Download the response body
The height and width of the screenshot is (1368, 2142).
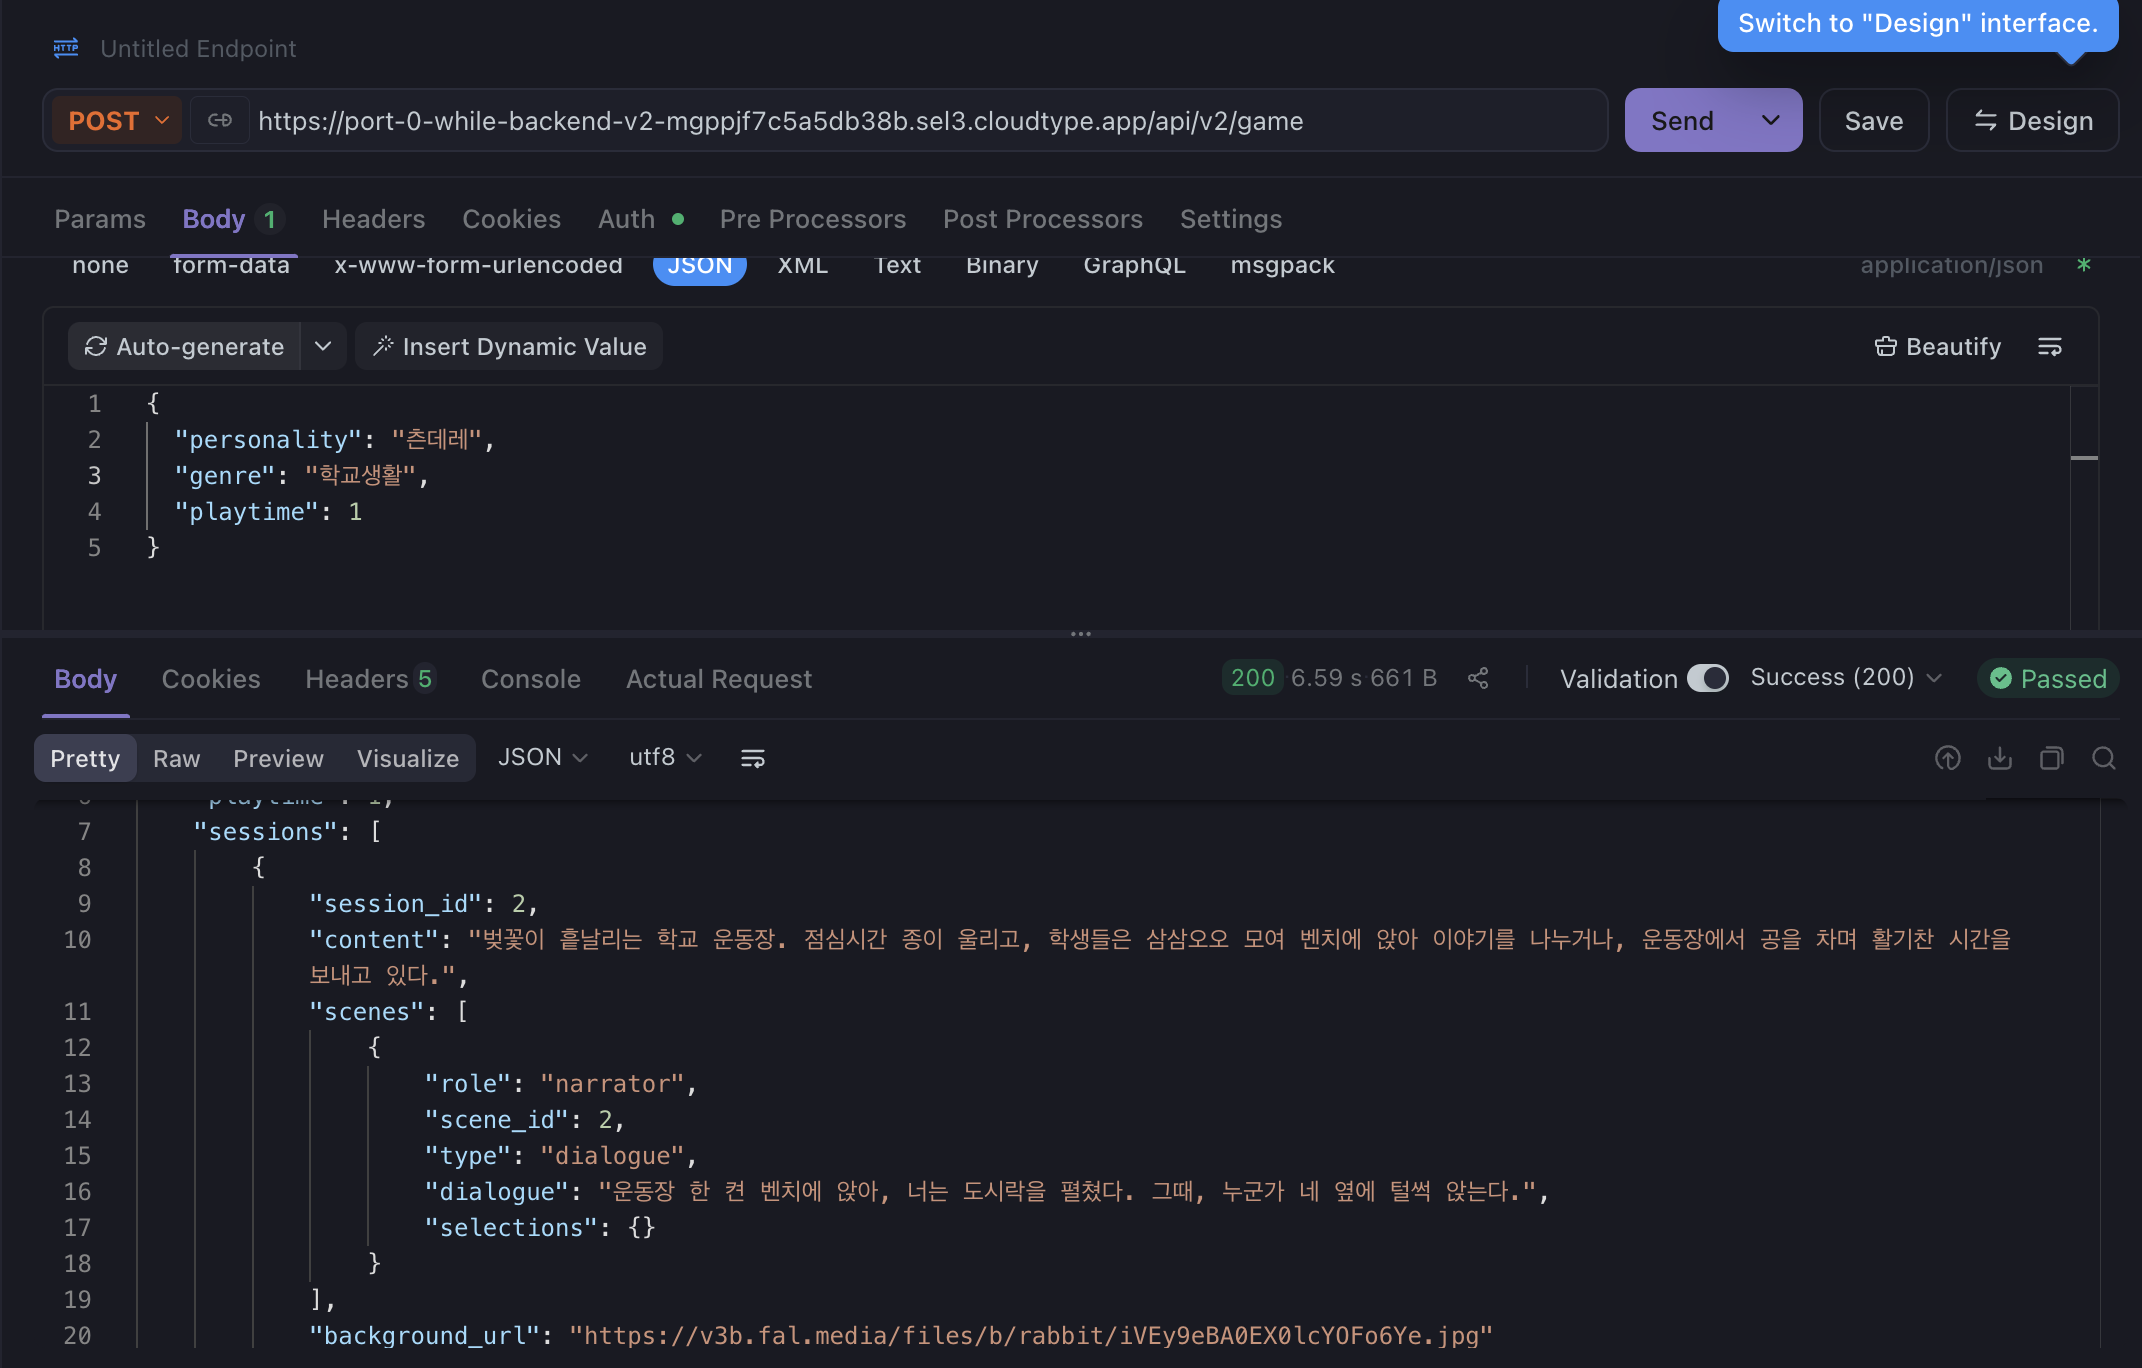coord(2000,759)
